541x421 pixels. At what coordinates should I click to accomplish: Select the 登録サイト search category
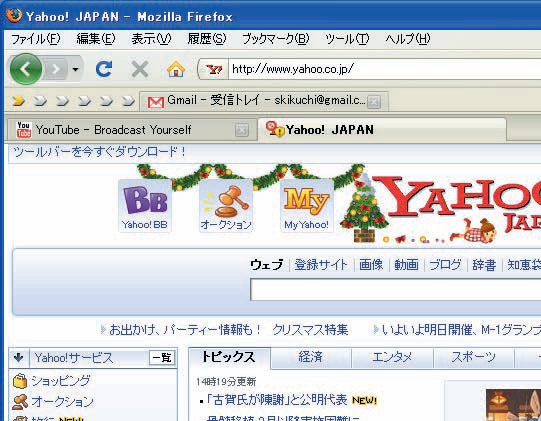click(321, 265)
